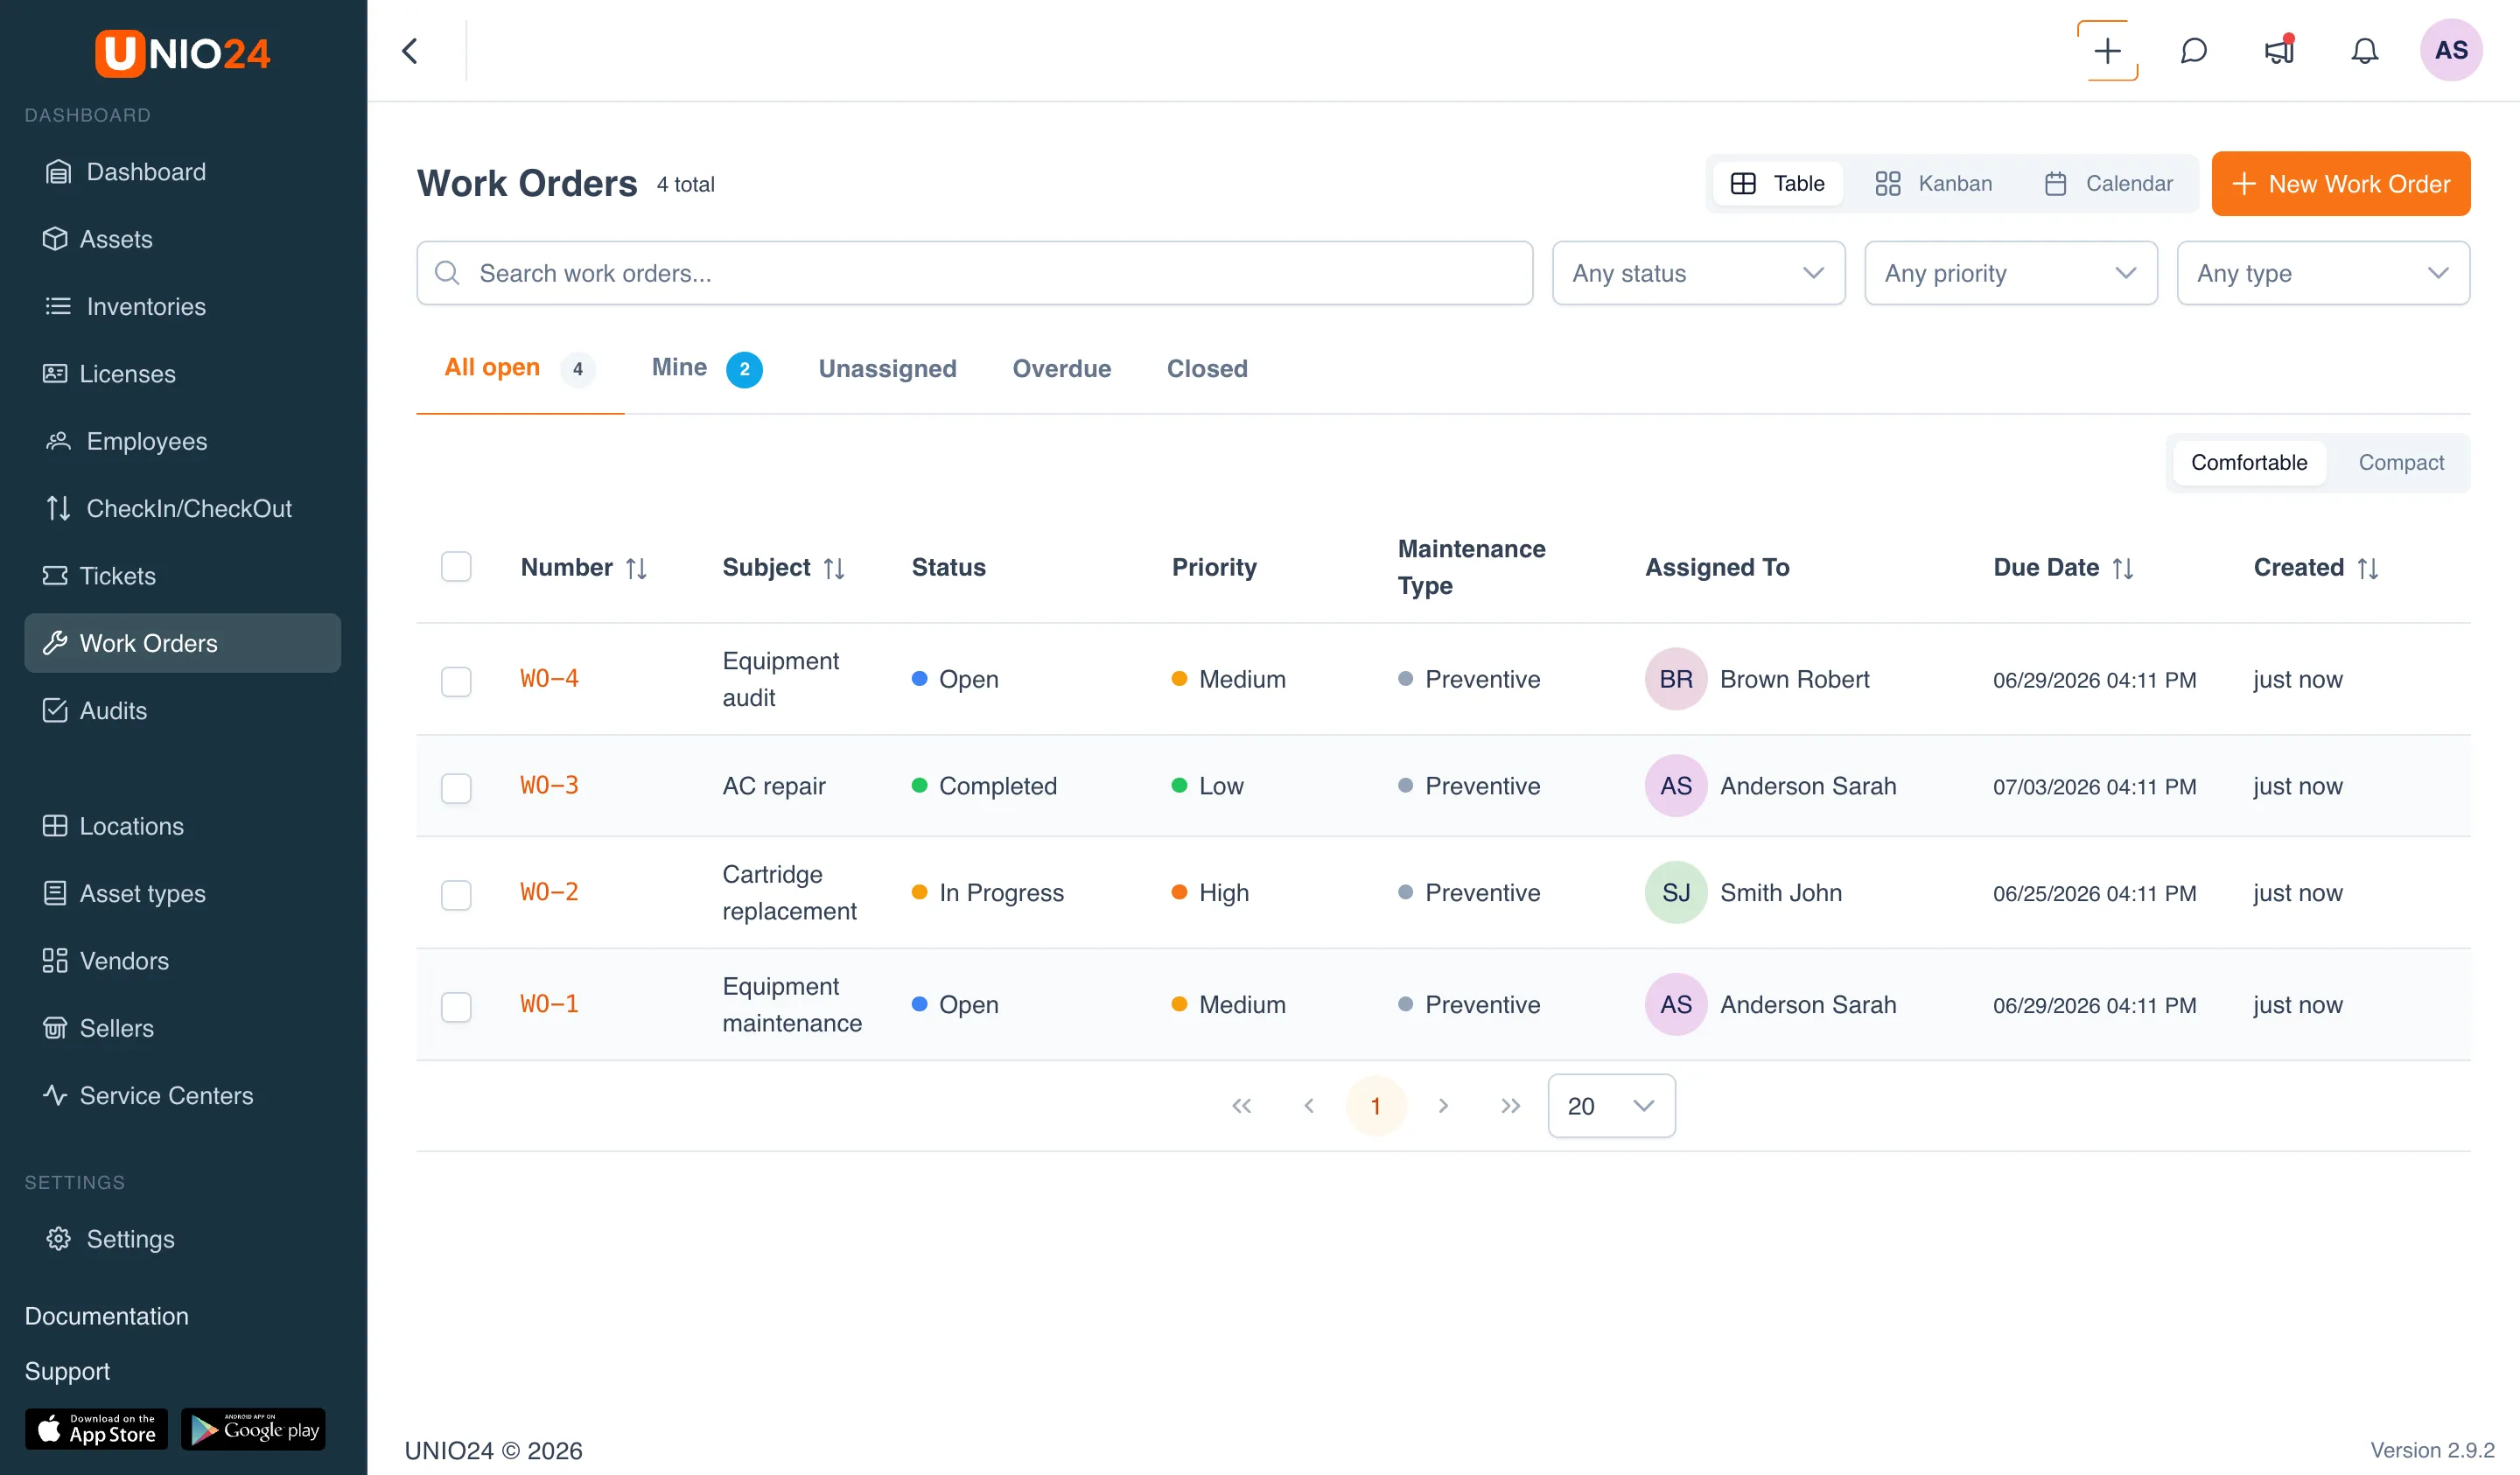The width and height of the screenshot is (2520, 1475).
Task: Select the Closed tab
Action: (1207, 368)
